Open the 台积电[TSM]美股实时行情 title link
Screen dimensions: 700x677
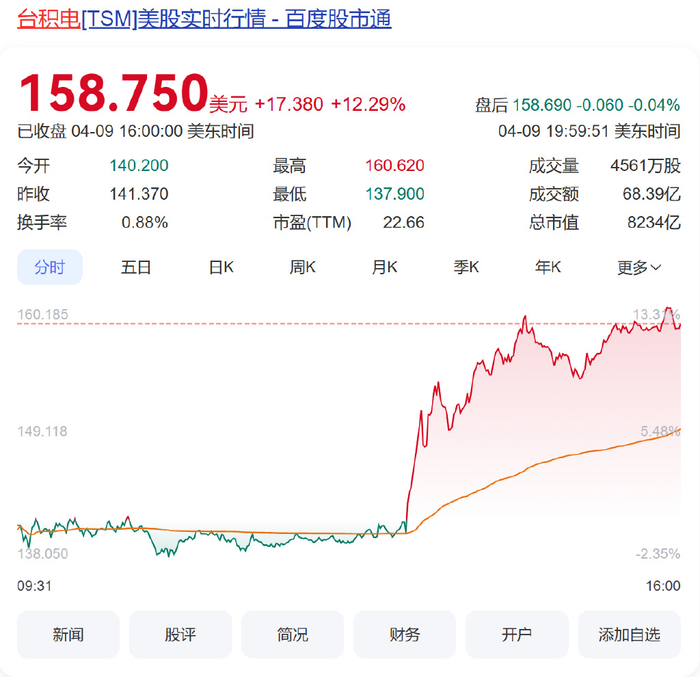204,20
